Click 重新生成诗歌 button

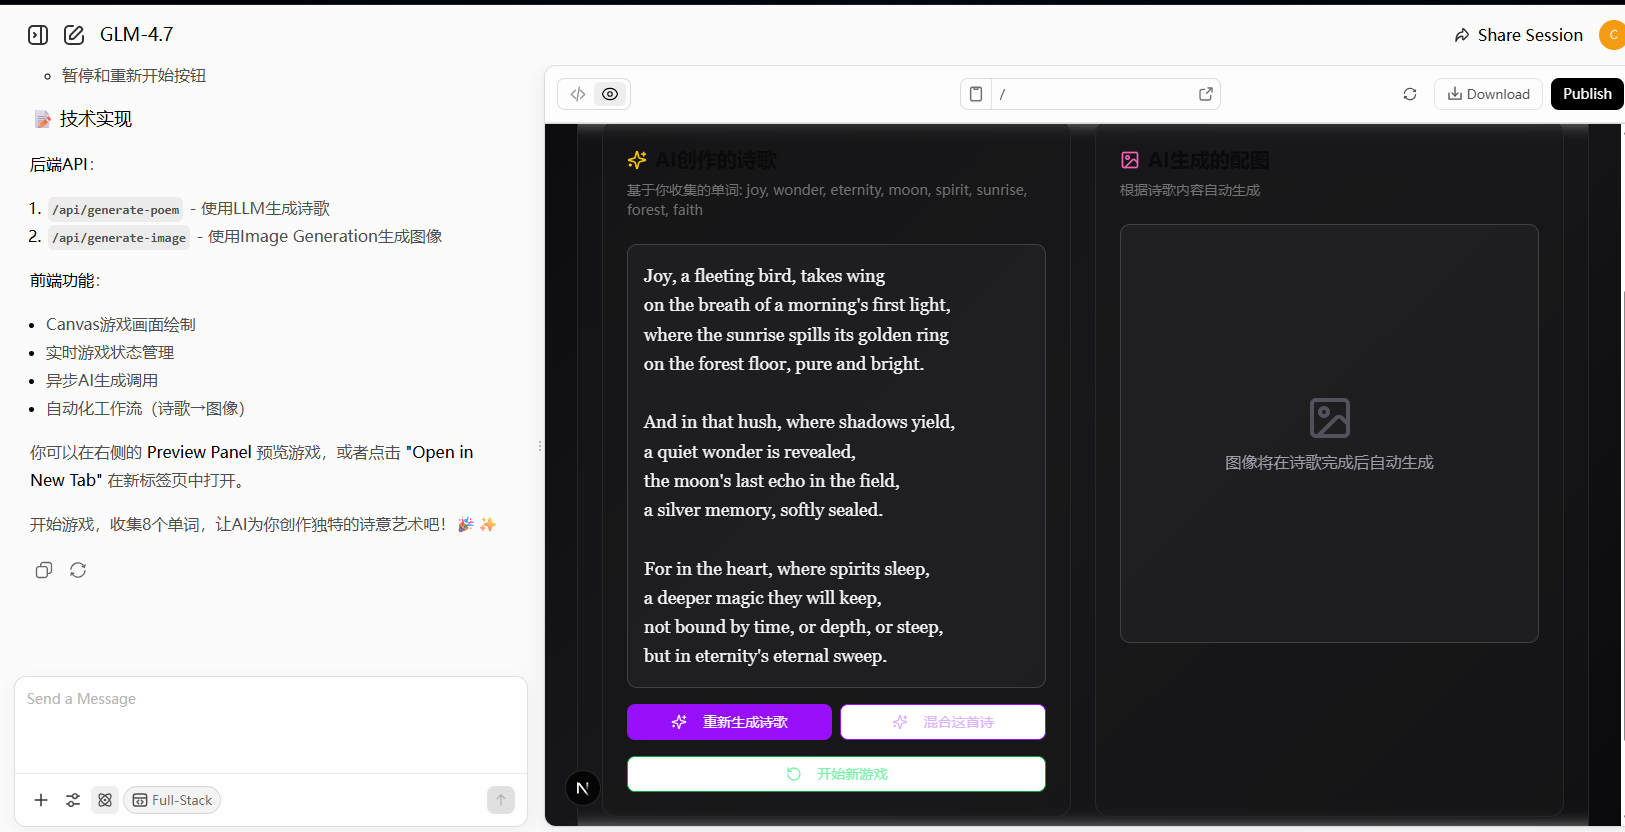coord(729,722)
